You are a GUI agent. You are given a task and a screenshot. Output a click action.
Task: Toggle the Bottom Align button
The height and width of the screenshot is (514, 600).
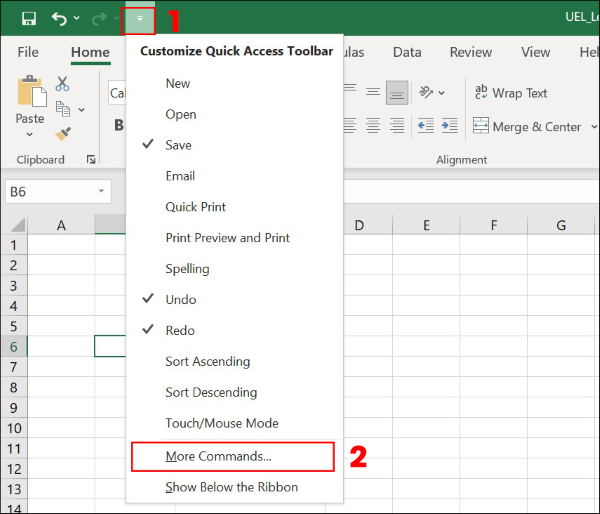[397, 93]
